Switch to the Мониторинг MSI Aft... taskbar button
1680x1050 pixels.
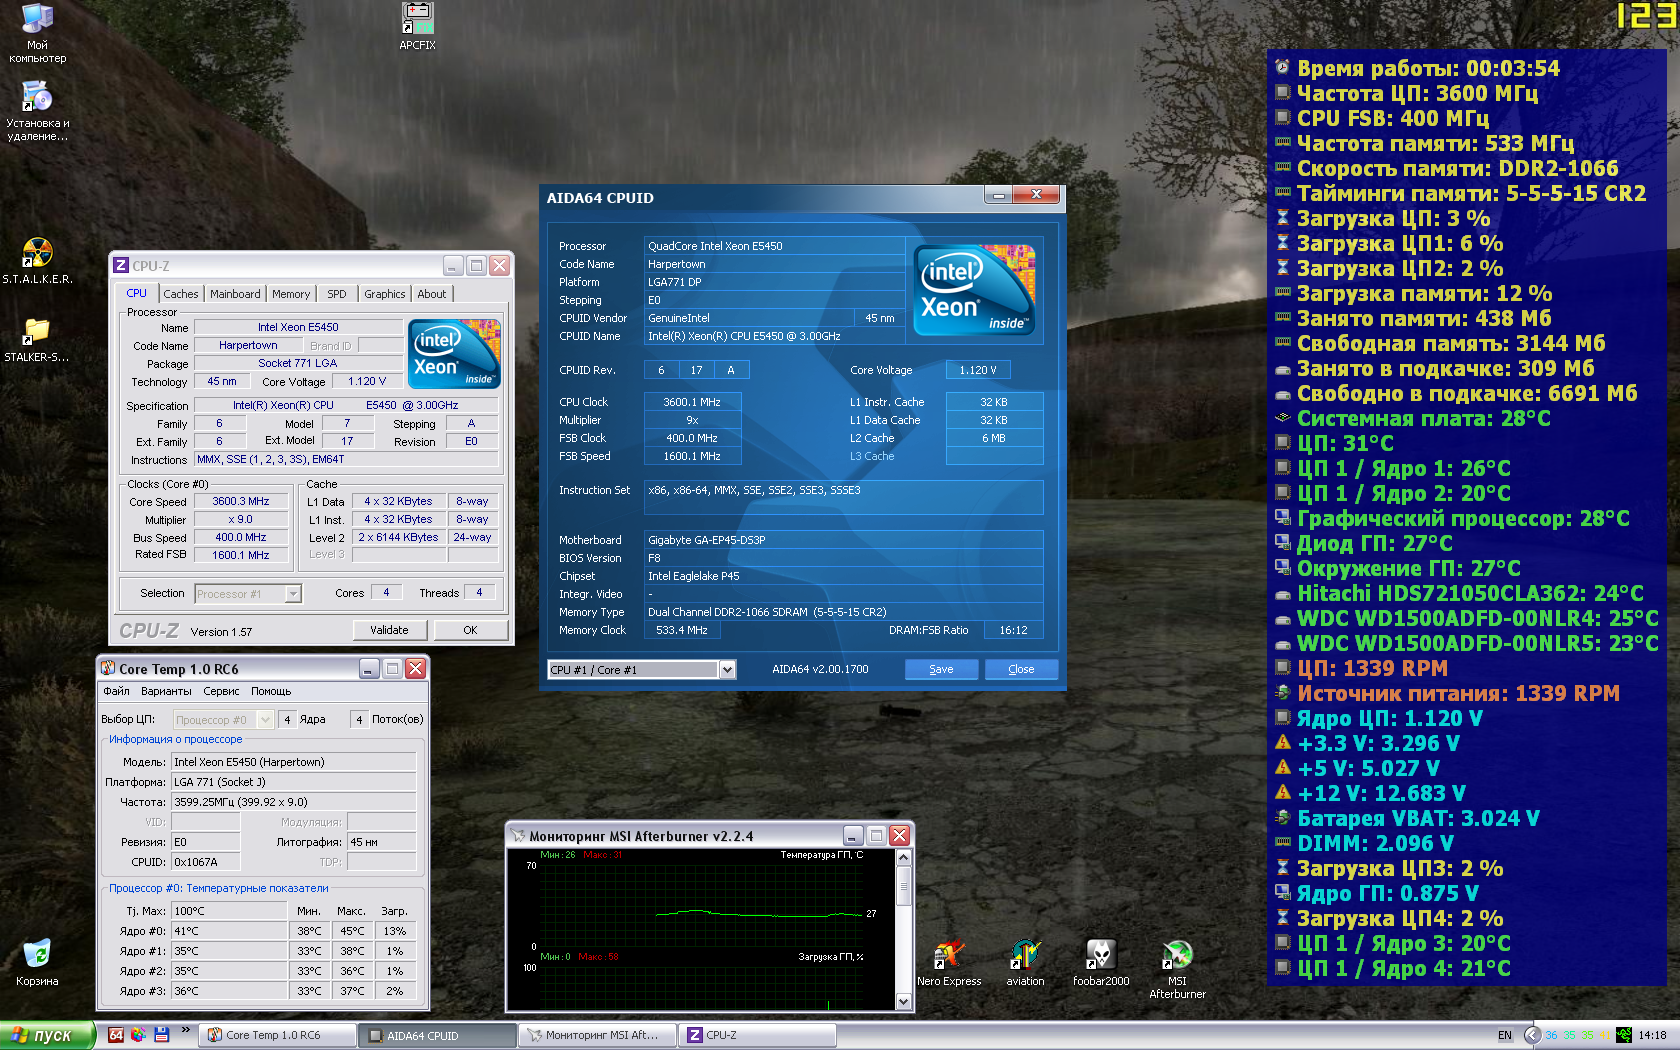597,1035
